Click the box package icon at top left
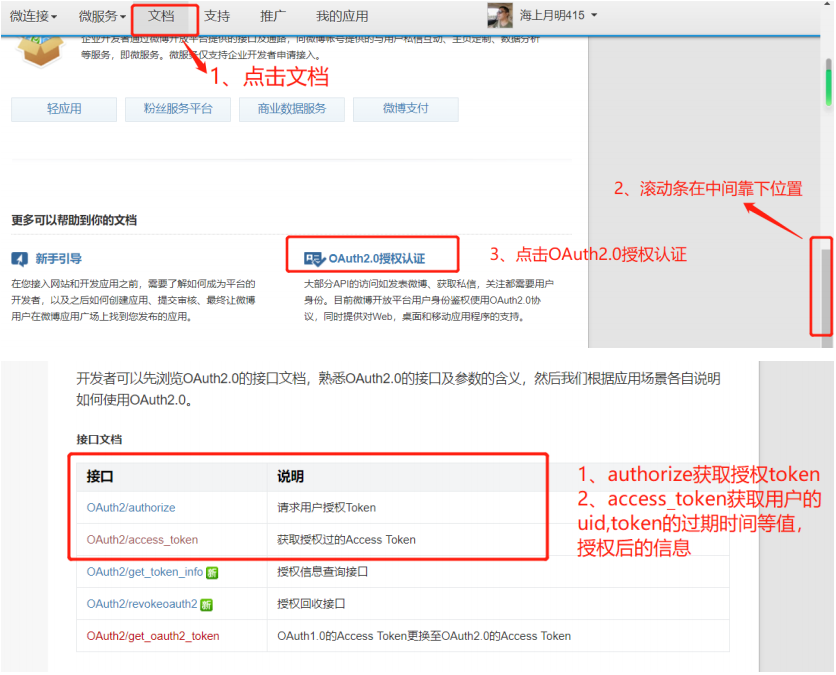 coord(41,51)
